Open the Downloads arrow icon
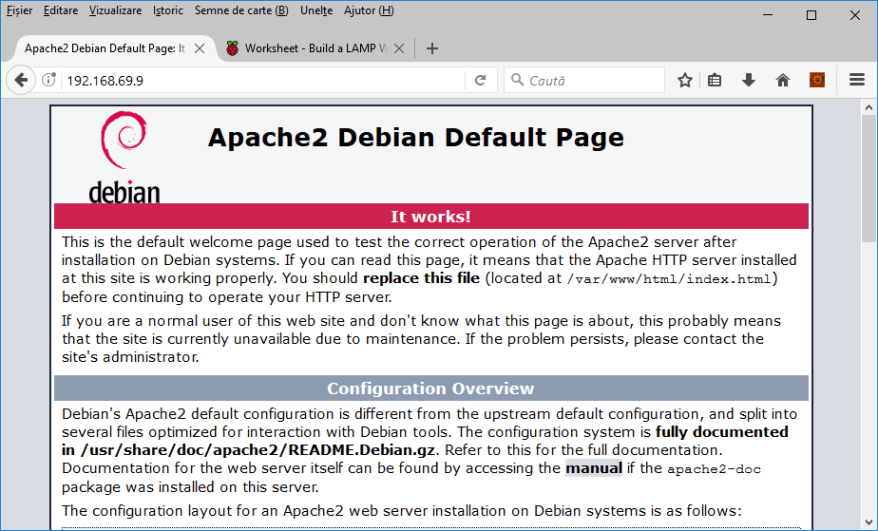 [x=748, y=81]
